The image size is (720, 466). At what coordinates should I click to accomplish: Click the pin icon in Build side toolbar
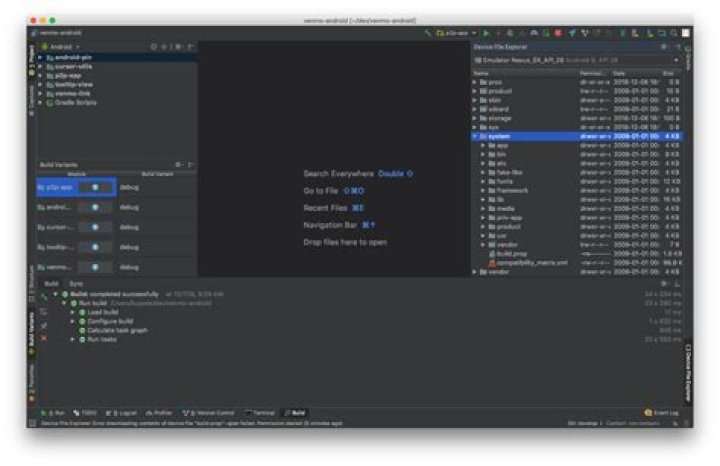click(x=44, y=325)
